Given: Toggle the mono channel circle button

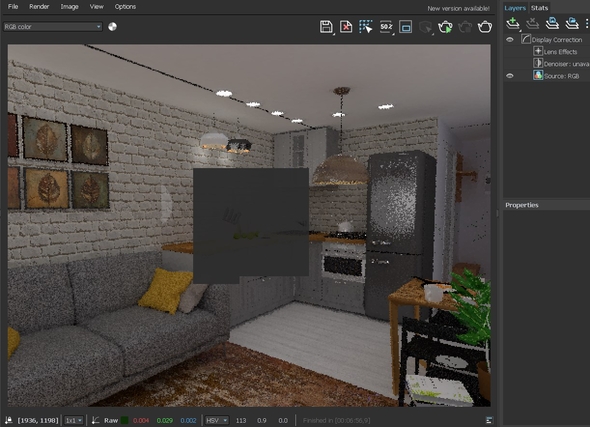Looking at the screenshot, I should point(112,27).
